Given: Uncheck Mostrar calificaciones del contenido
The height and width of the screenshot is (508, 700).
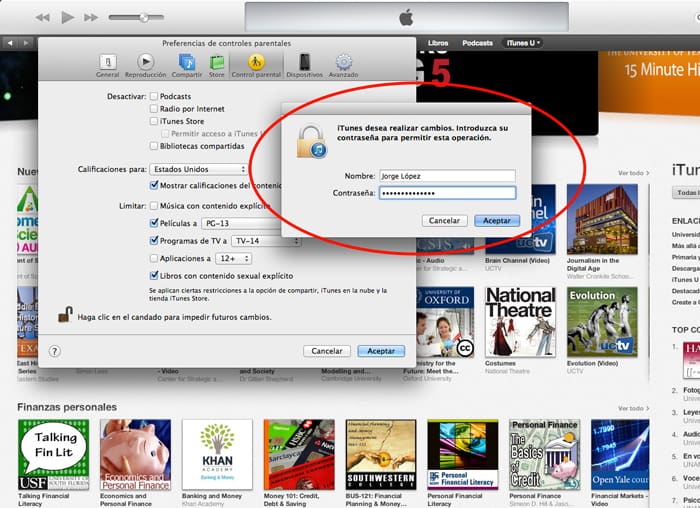Looking at the screenshot, I should click(154, 185).
